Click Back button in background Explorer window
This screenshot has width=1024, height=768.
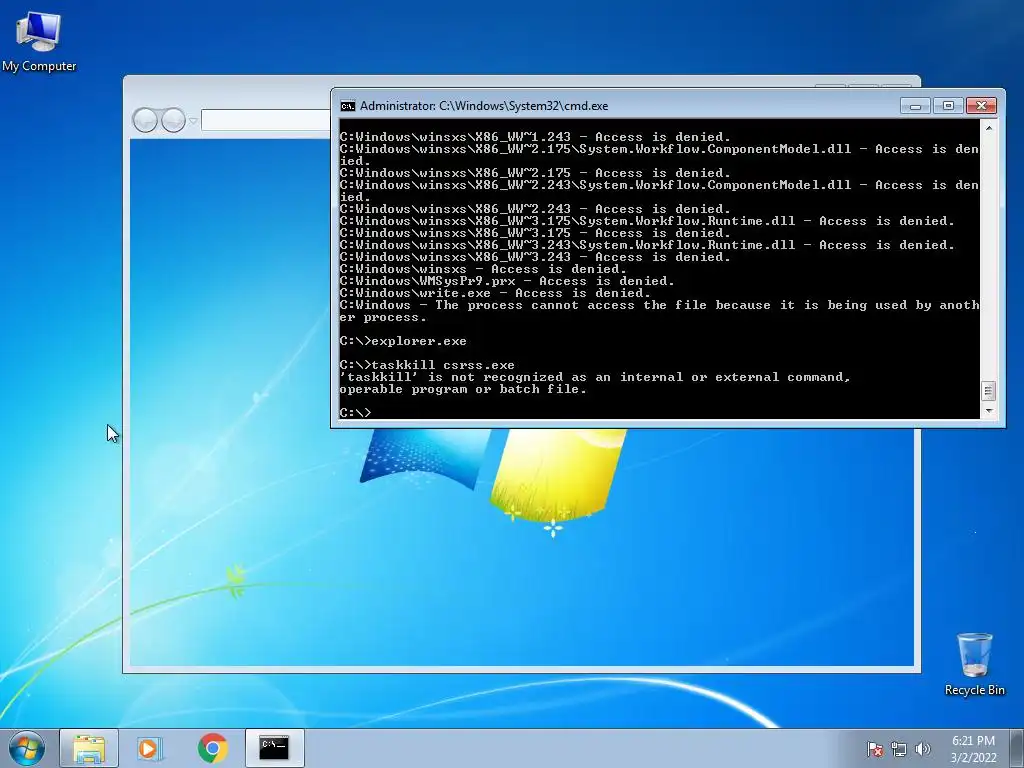tap(145, 120)
